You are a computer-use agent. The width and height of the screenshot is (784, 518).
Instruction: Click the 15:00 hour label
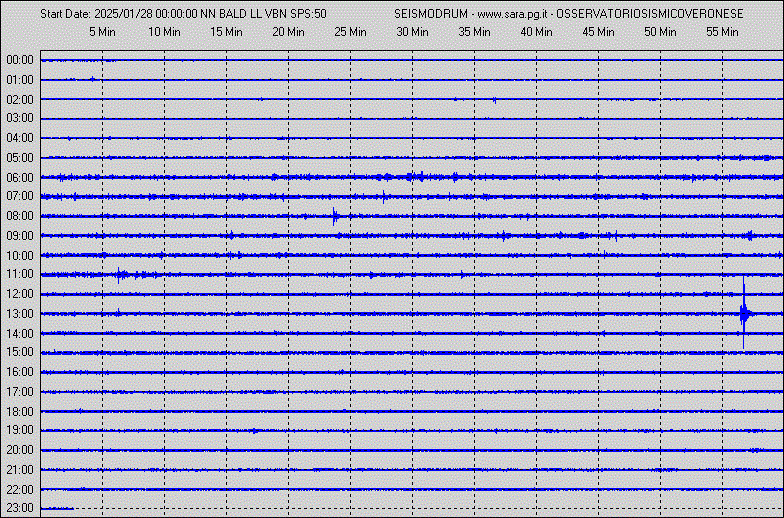coord(20,352)
